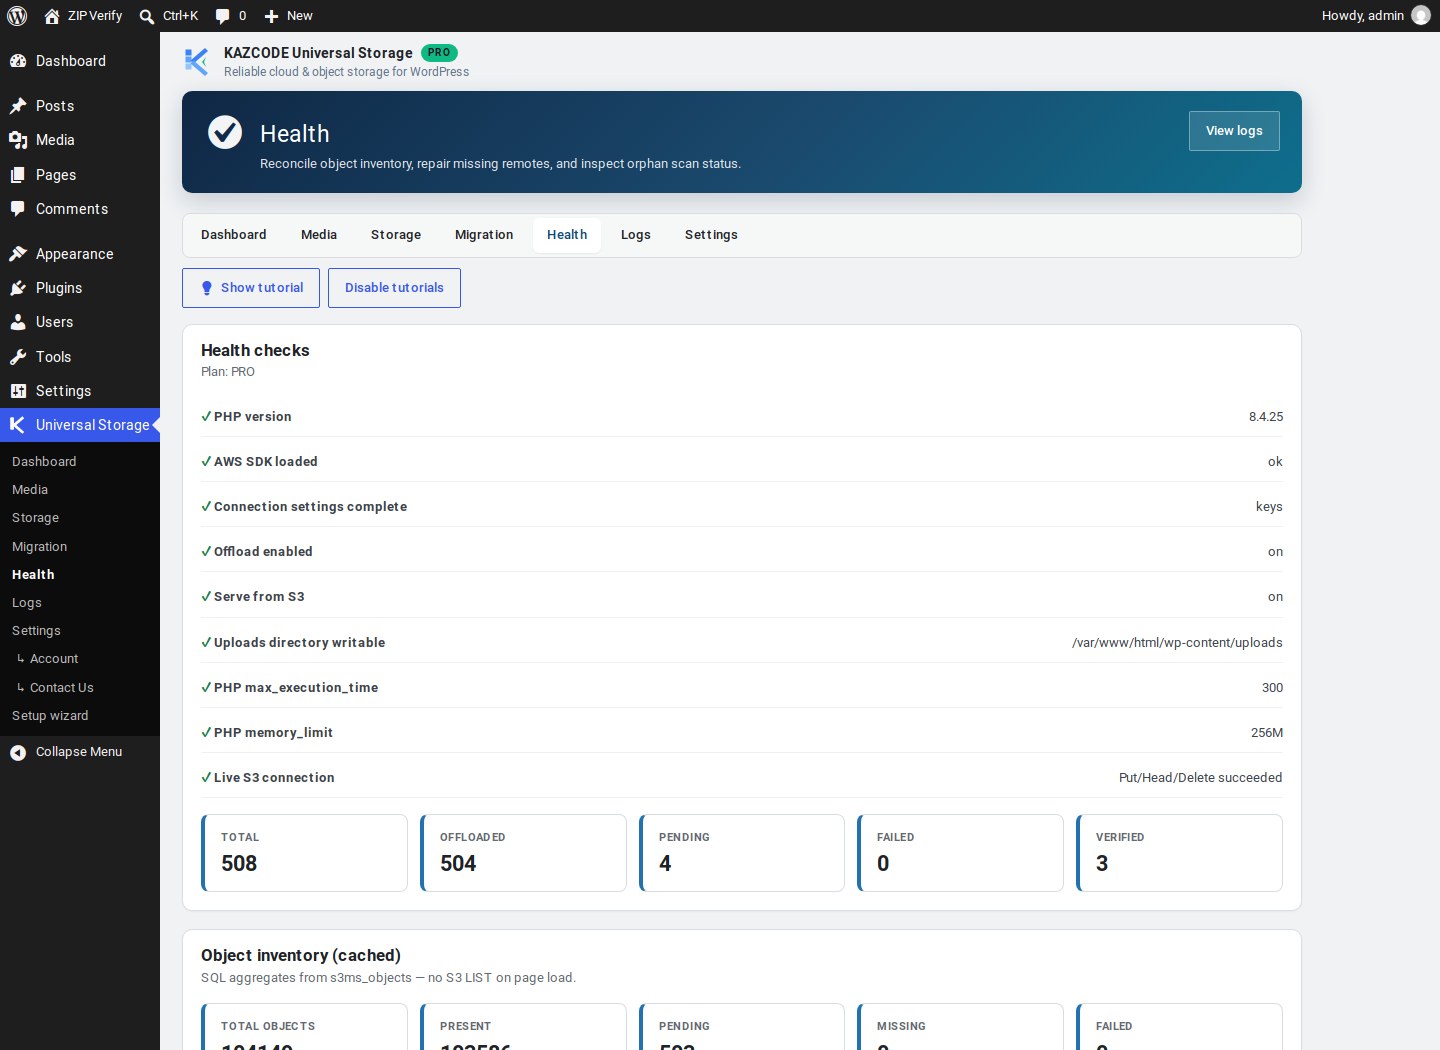Image resolution: width=1440 pixels, height=1050 pixels.
Task: Click the Users person icon
Action: coord(18,322)
